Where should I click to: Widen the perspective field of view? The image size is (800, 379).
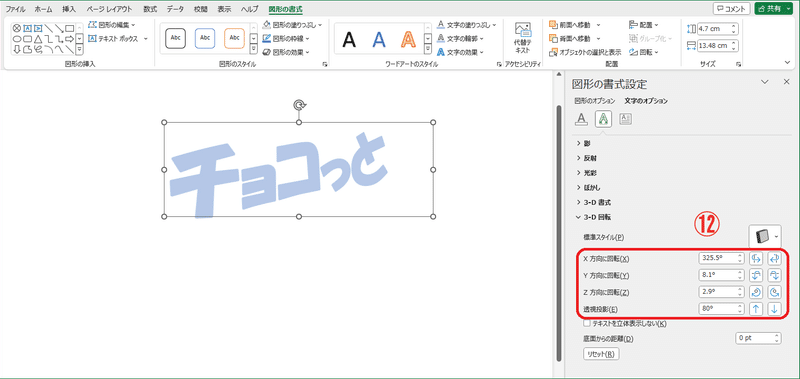pos(774,309)
